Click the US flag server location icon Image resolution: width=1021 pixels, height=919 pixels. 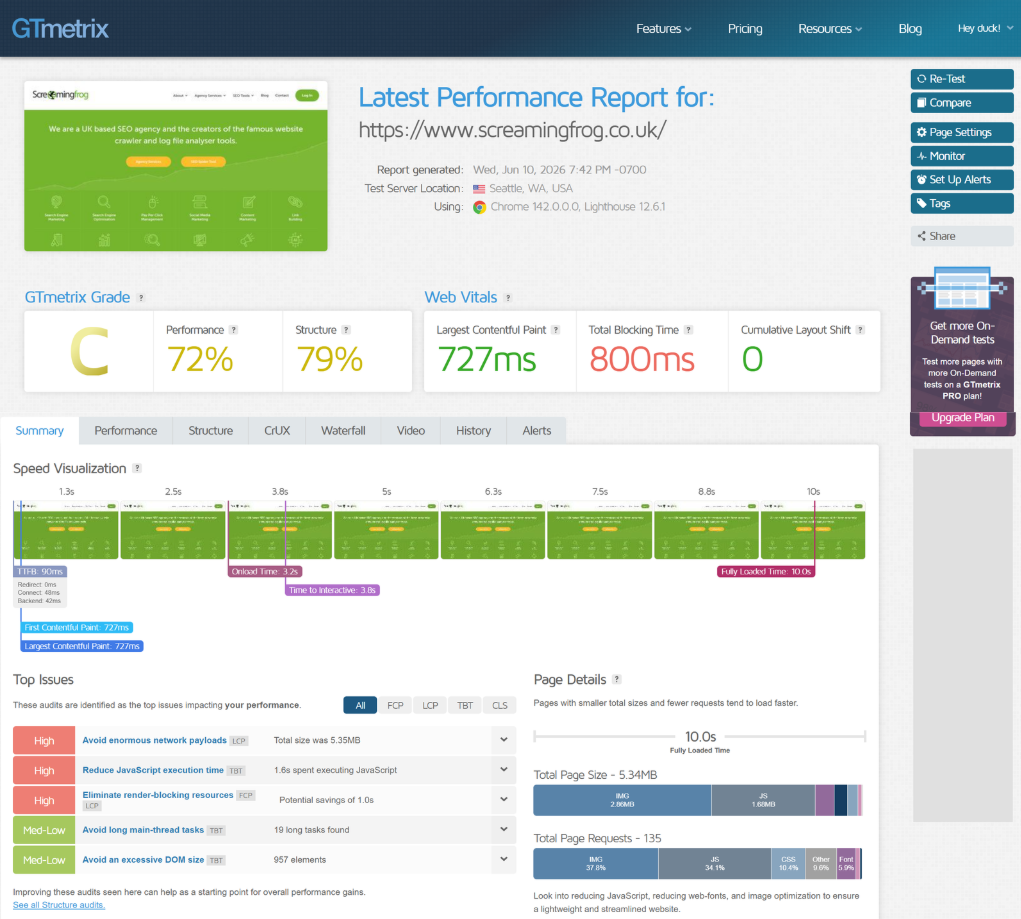[x=479, y=189]
